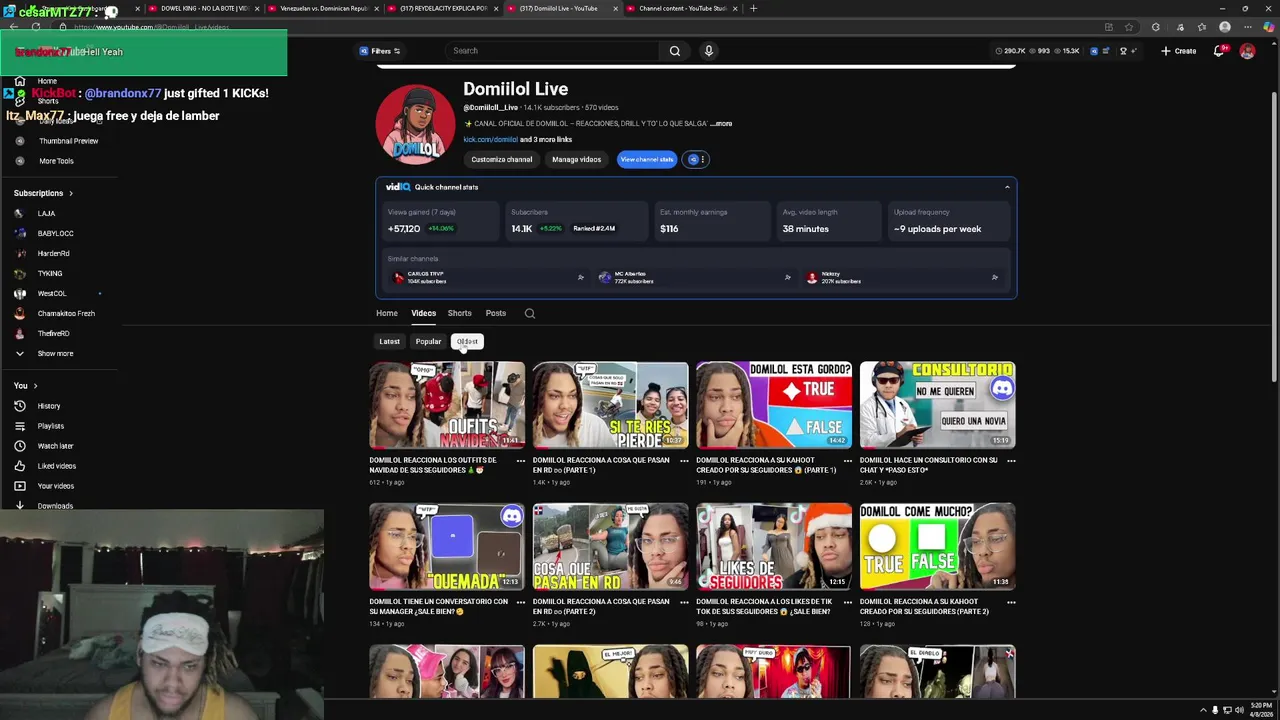1280x720 pixels.
Task: Open the 'Domilol esta gordo' kahoot thumbnail
Action: [774, 405]
